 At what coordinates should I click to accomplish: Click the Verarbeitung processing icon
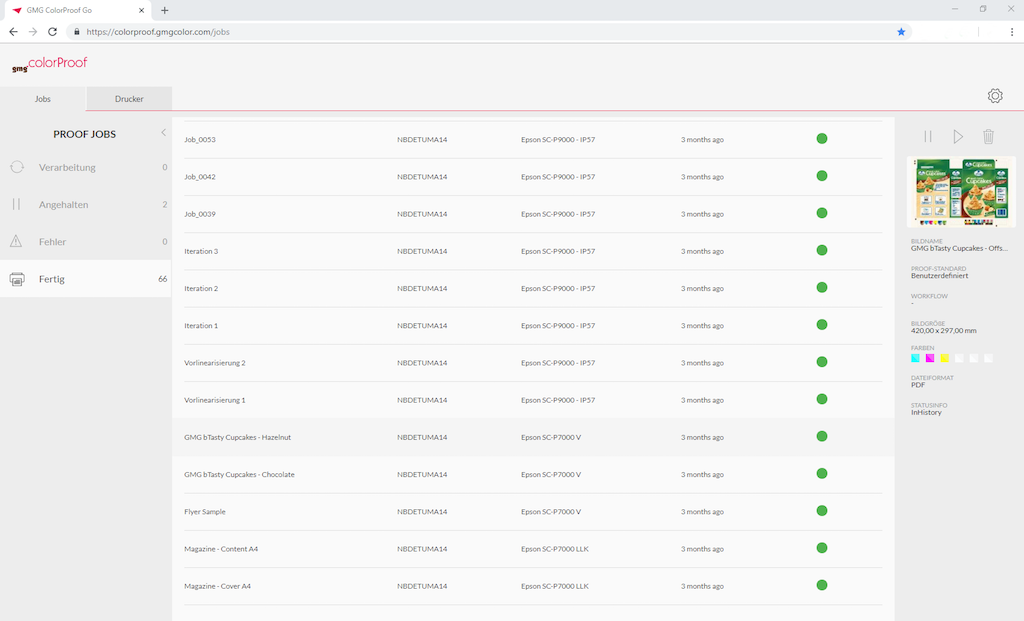click(17, 167)
